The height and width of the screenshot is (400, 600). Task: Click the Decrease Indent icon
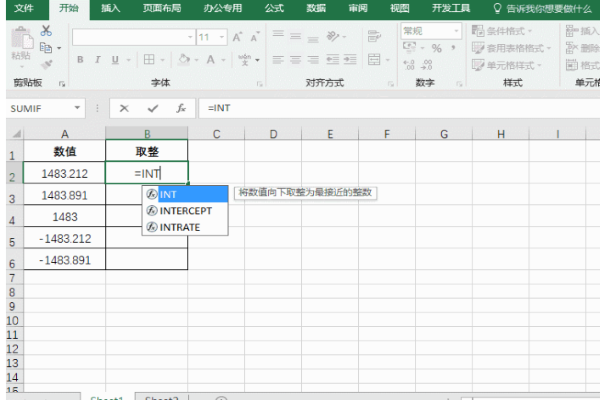[332, 59]
